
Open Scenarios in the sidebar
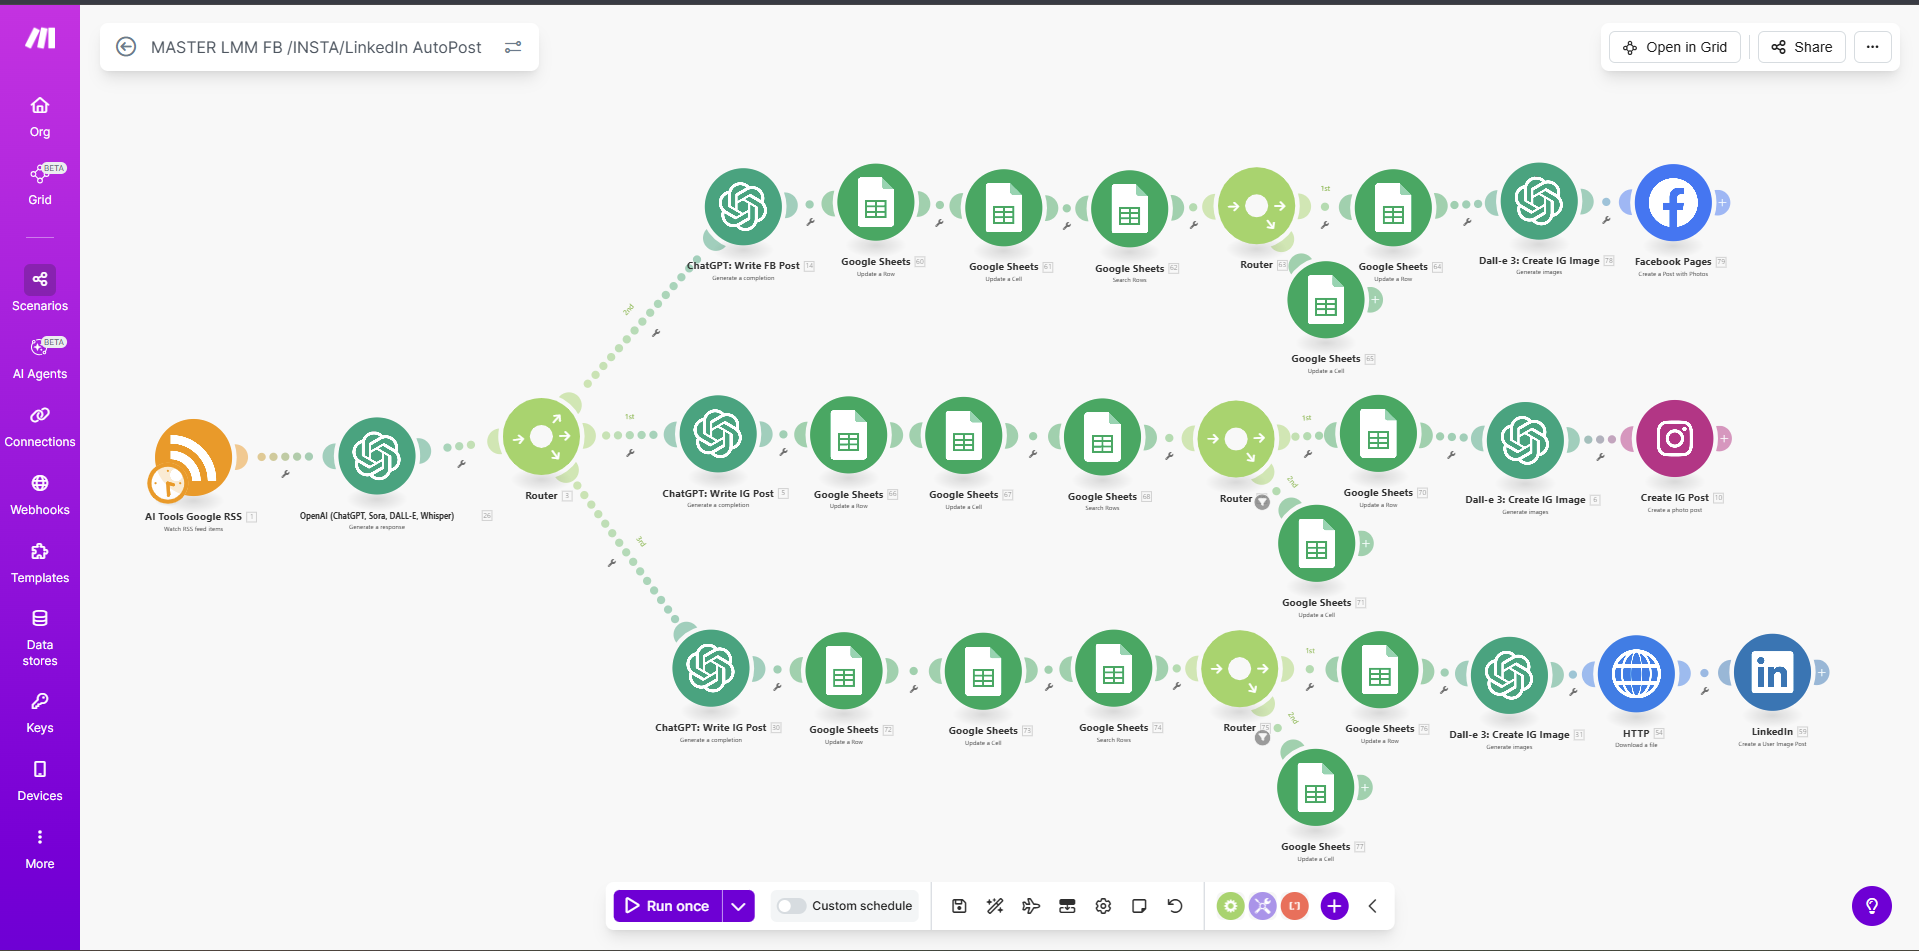click(x=40, y=289)
